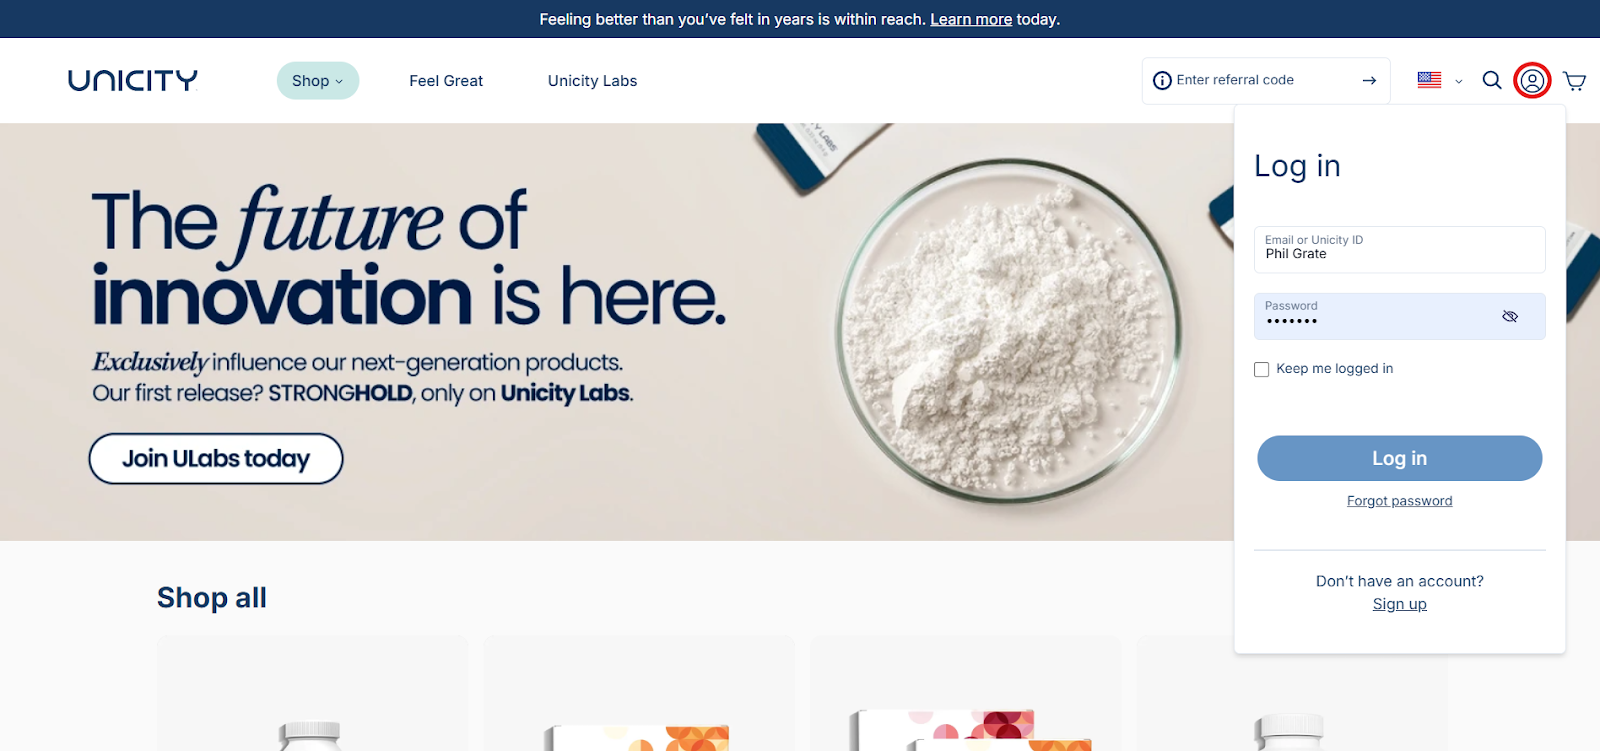Click the blue Log in button
Viewport: 1600px width, 751px height.
[1399, 458]
